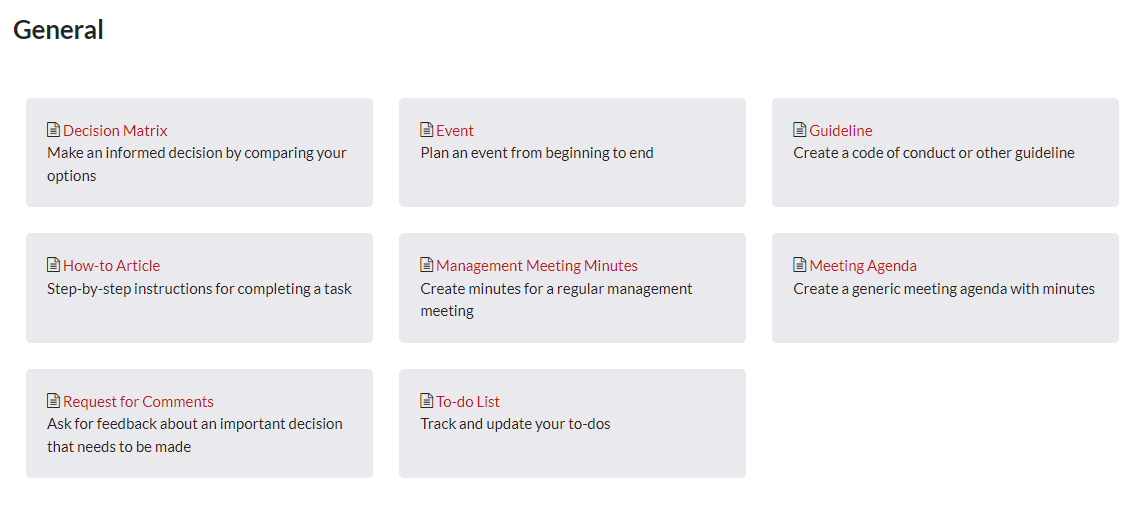
Task: Choose the Management Meeting Minutes link
Action: [537, 265]
